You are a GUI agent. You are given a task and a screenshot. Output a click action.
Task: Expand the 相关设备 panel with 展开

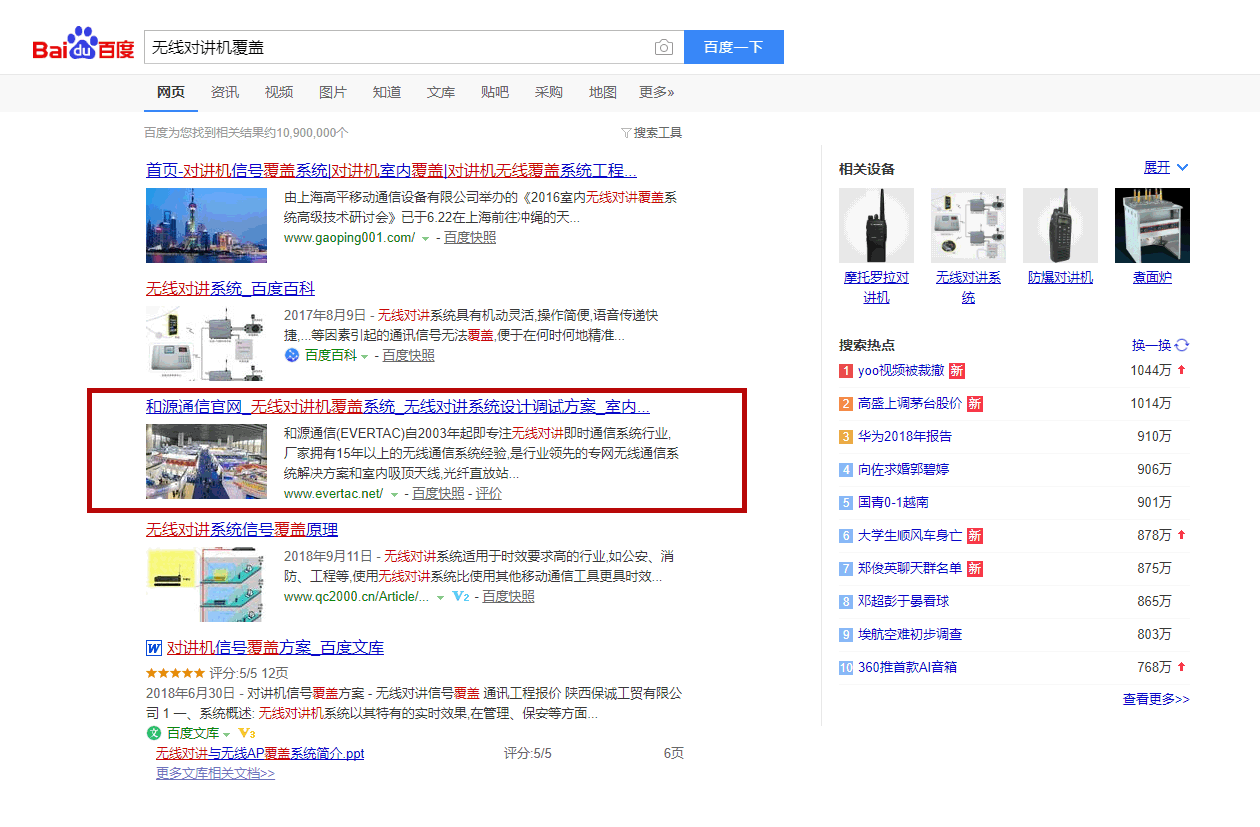coord(1166,167)
